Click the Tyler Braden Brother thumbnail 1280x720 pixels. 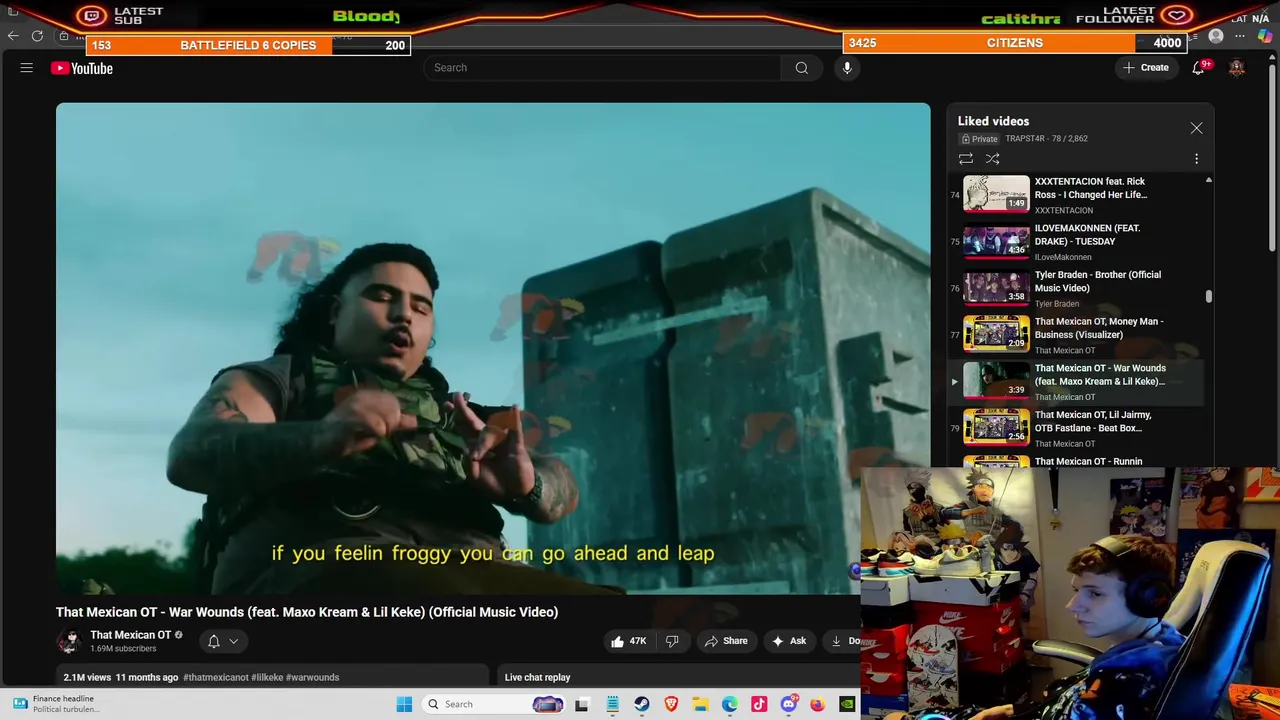pos(996,288)
